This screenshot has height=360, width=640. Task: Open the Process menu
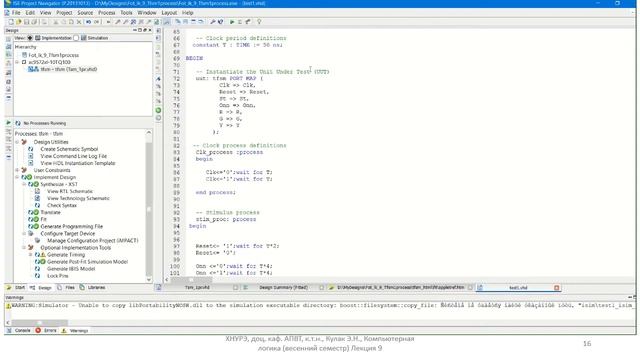pos(107,13)
